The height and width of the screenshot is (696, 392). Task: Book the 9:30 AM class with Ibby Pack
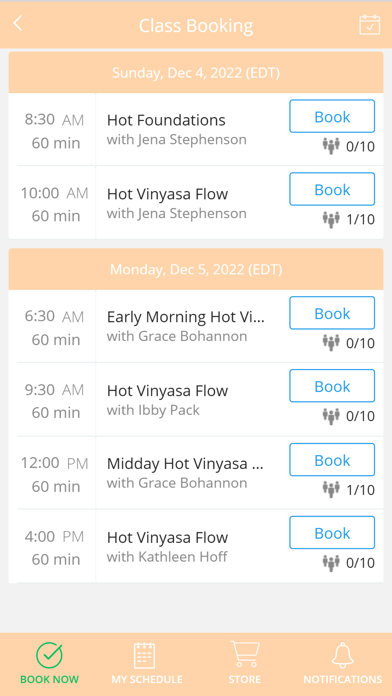pos(332,386)
